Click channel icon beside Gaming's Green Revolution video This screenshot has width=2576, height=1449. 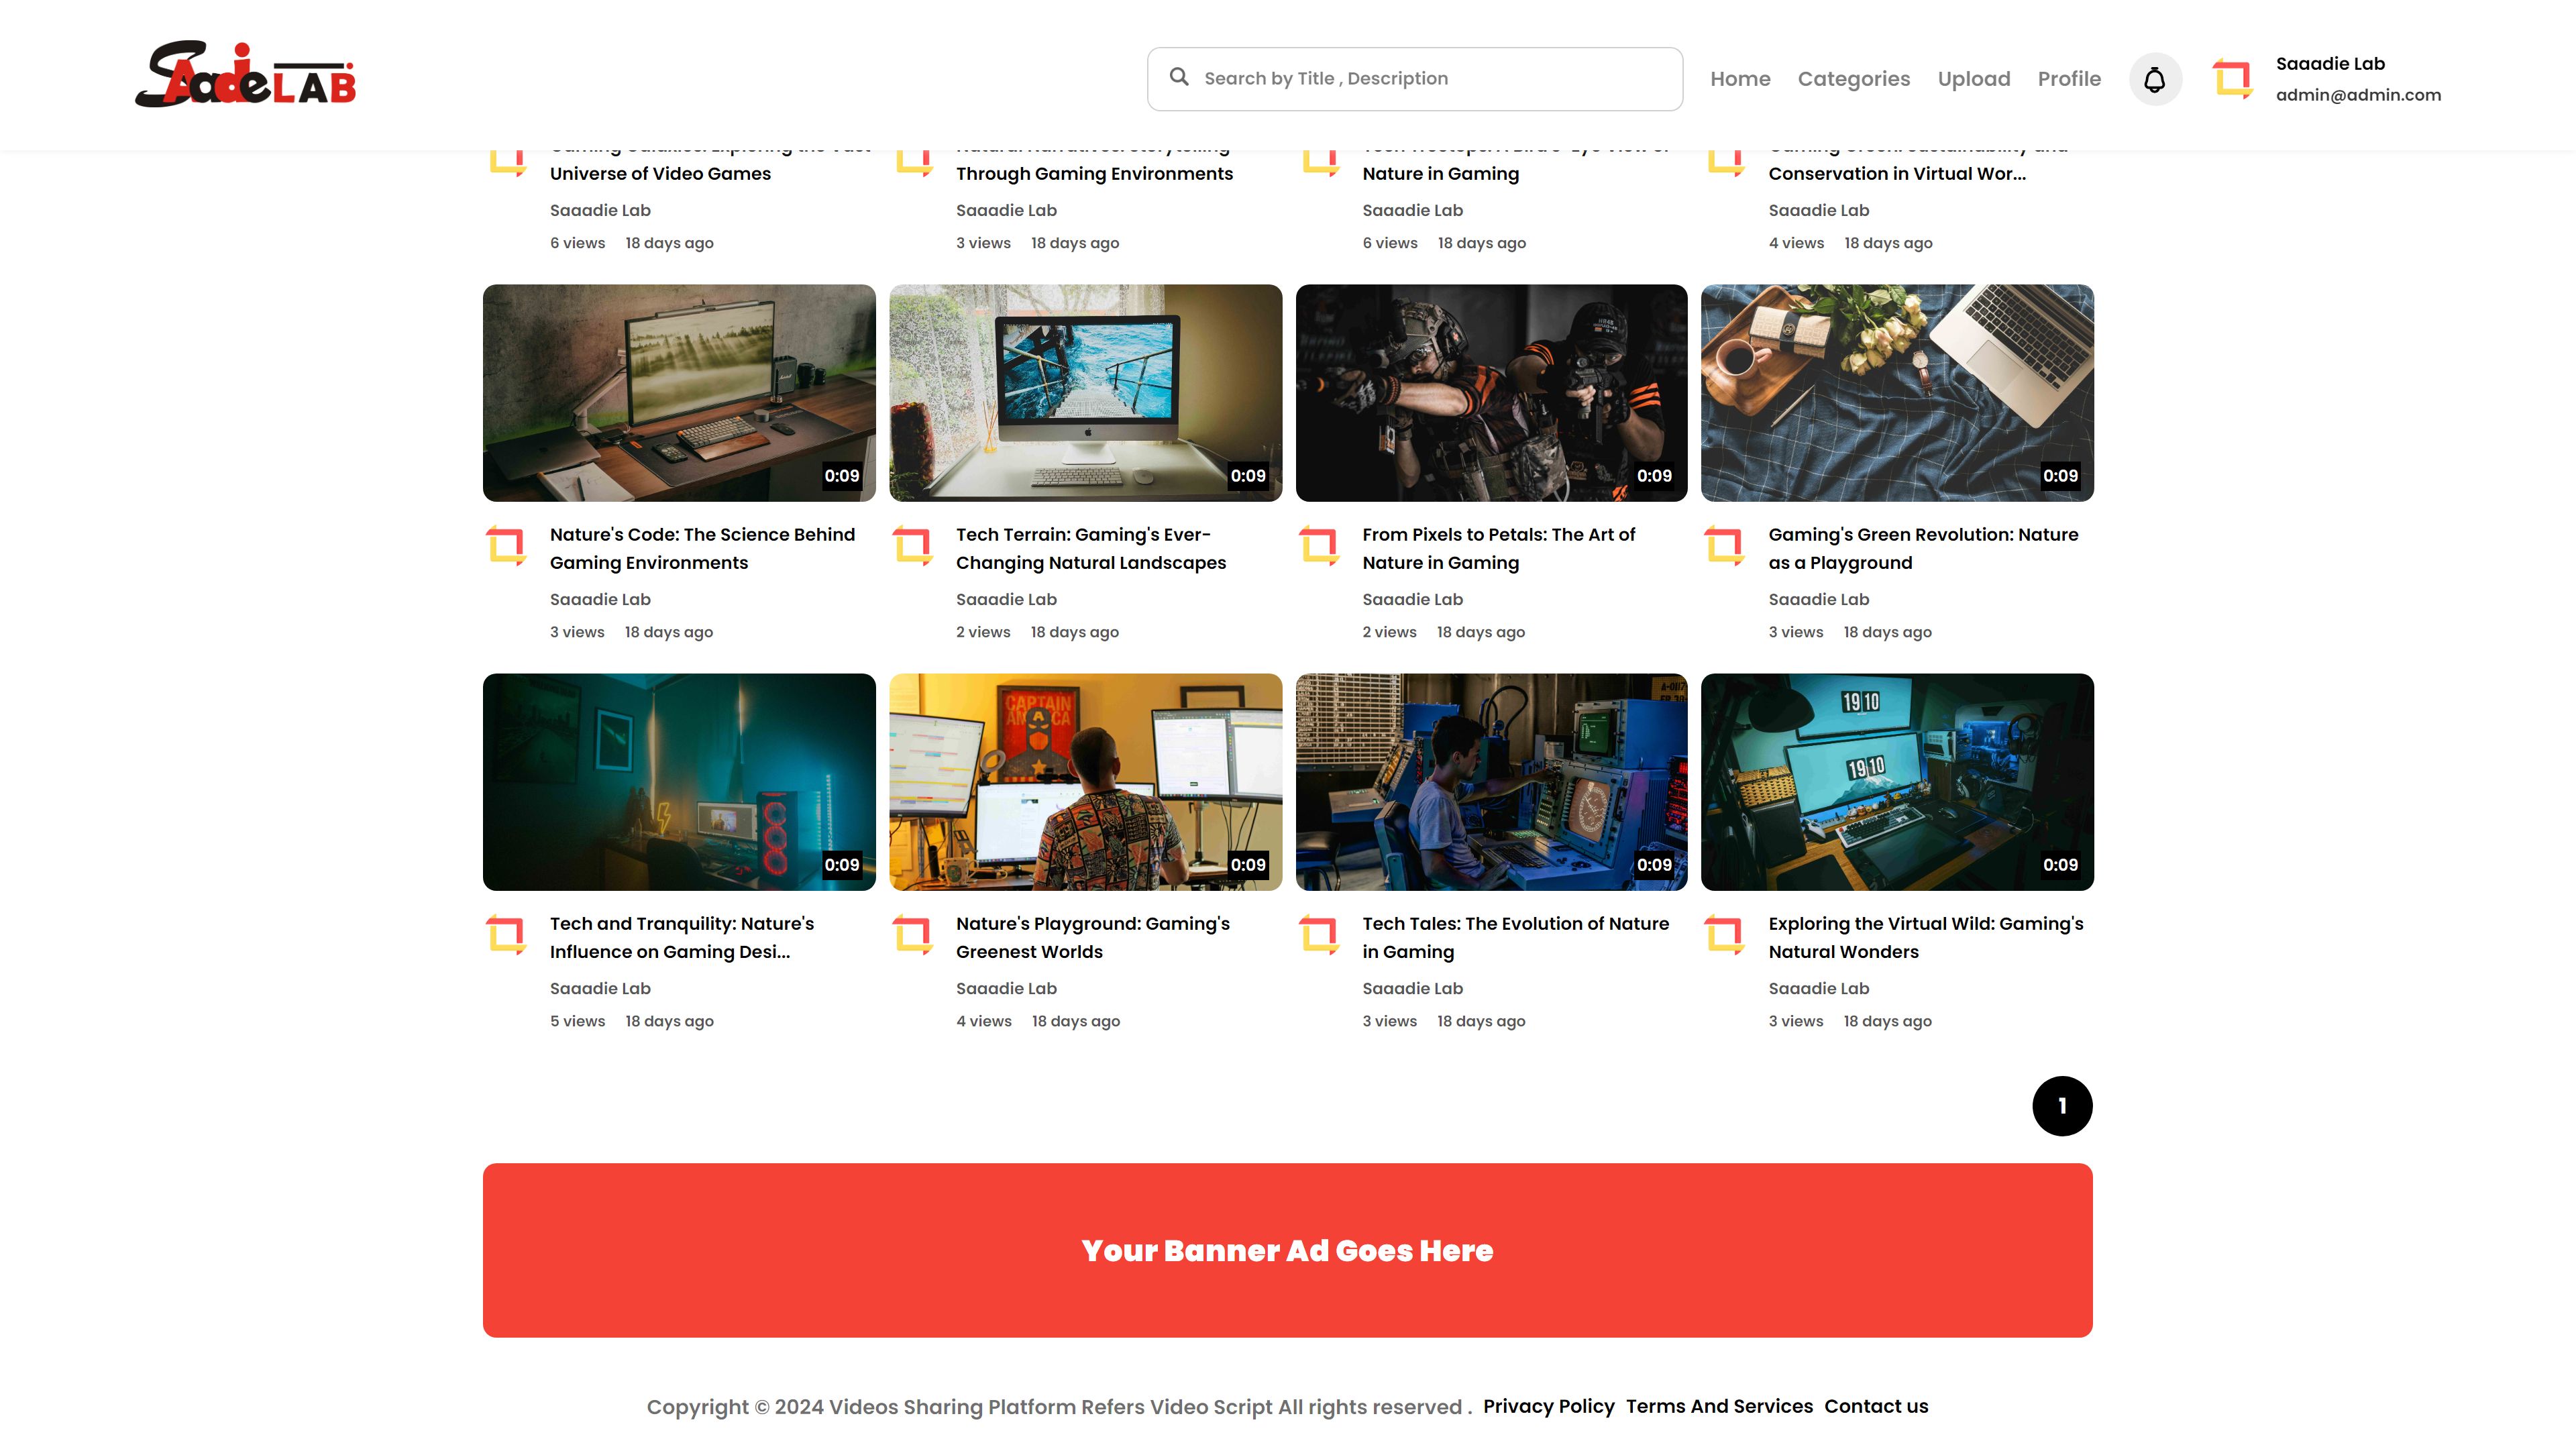[1724, 546]
